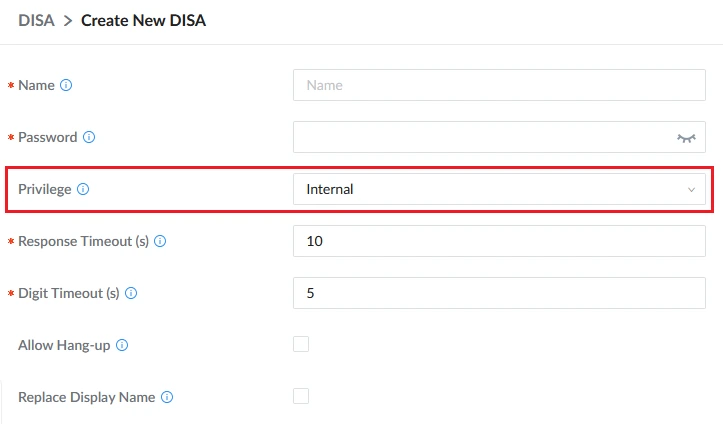723x424 pixels.
Task: Open the Allow Hang-up info icon
Action: (122, 345)
